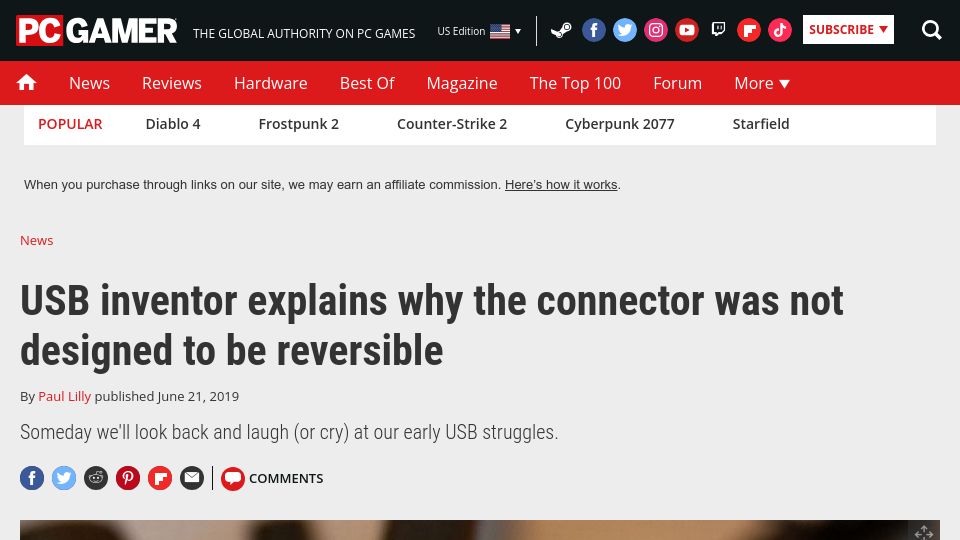The image size is (960, 540).
Task: Open the Best Of nav item
Action: click(367, 83)
